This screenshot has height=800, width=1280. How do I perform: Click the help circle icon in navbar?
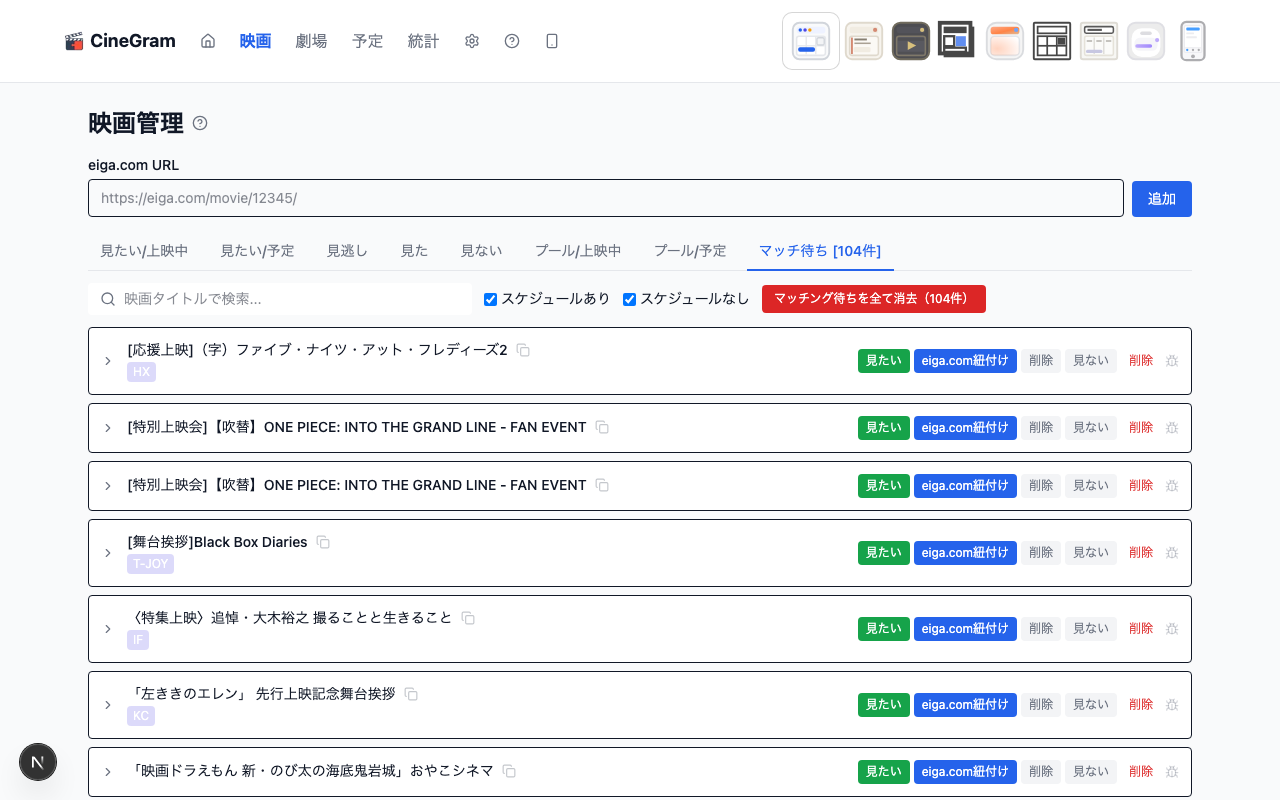[x=512, y=41]
